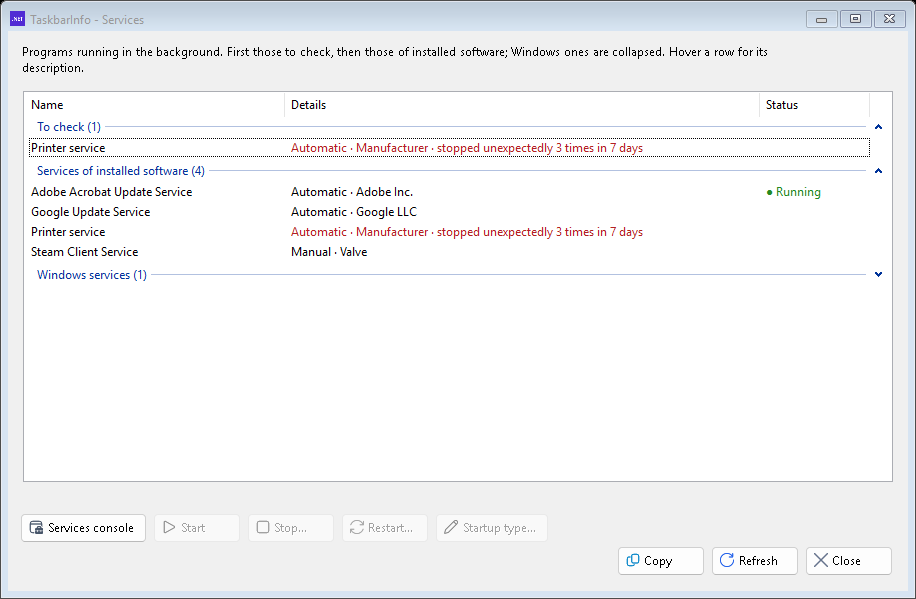Sort by the Details column header
Screen dimensions: 916x599
[522, 105]
